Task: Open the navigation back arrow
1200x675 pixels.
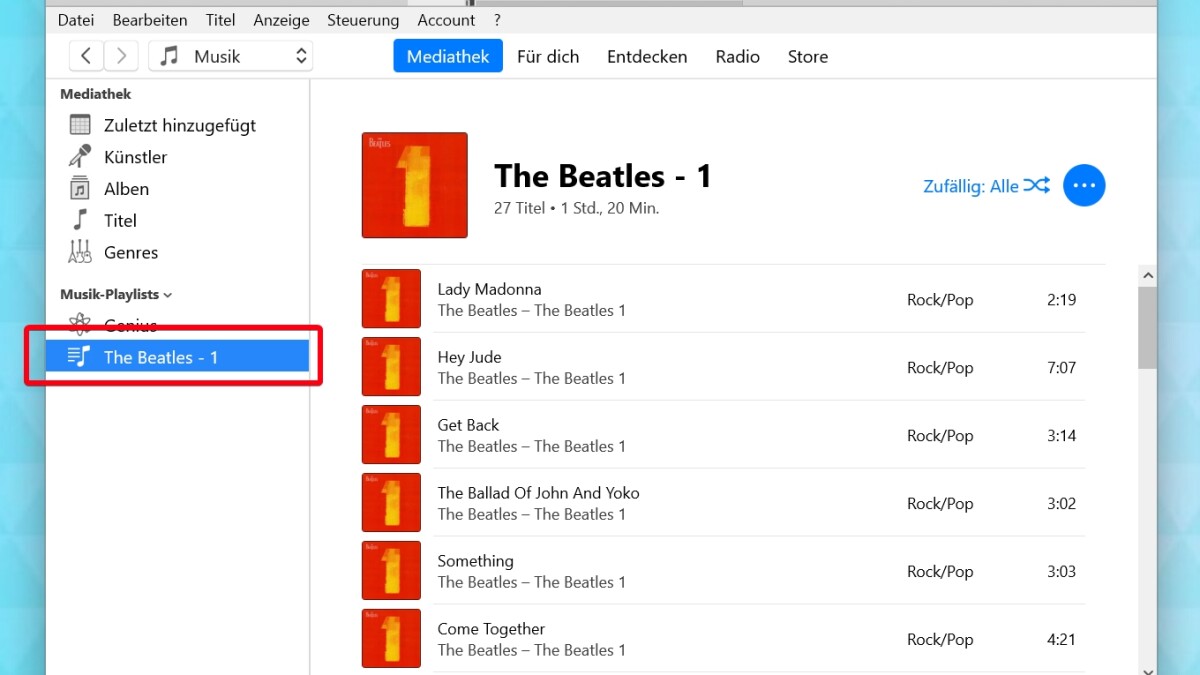Action: [x=86, y=56]
